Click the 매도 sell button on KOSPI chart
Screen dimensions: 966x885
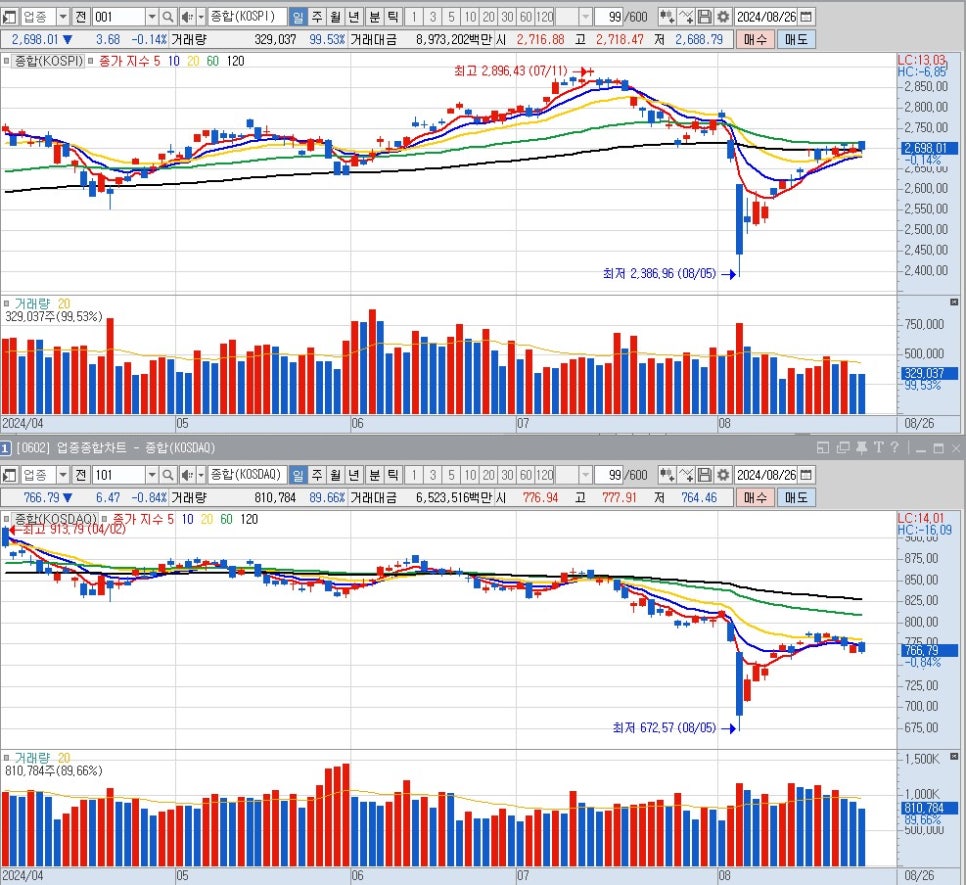796,39
